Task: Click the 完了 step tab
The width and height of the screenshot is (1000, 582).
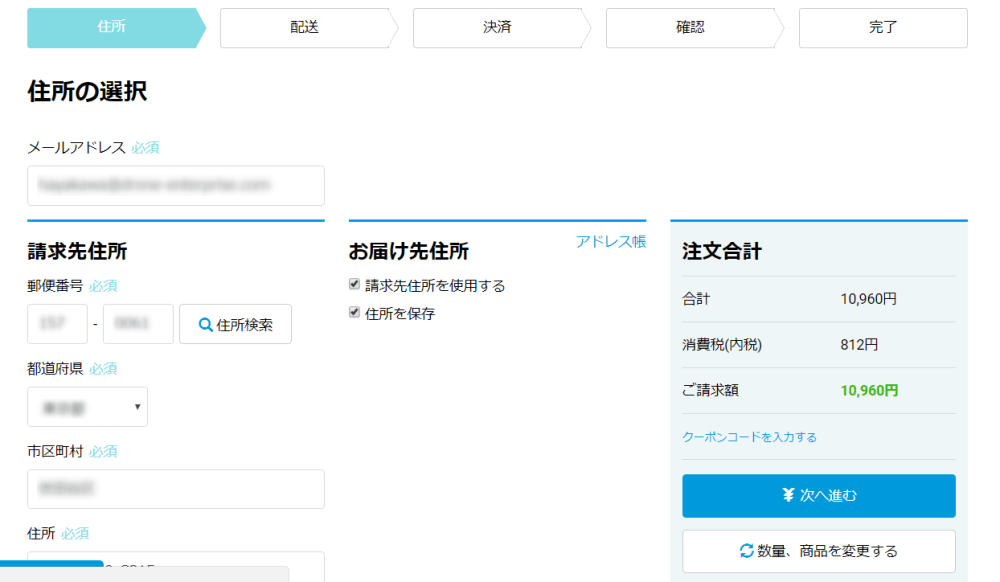Action: (x=883, y=28)
